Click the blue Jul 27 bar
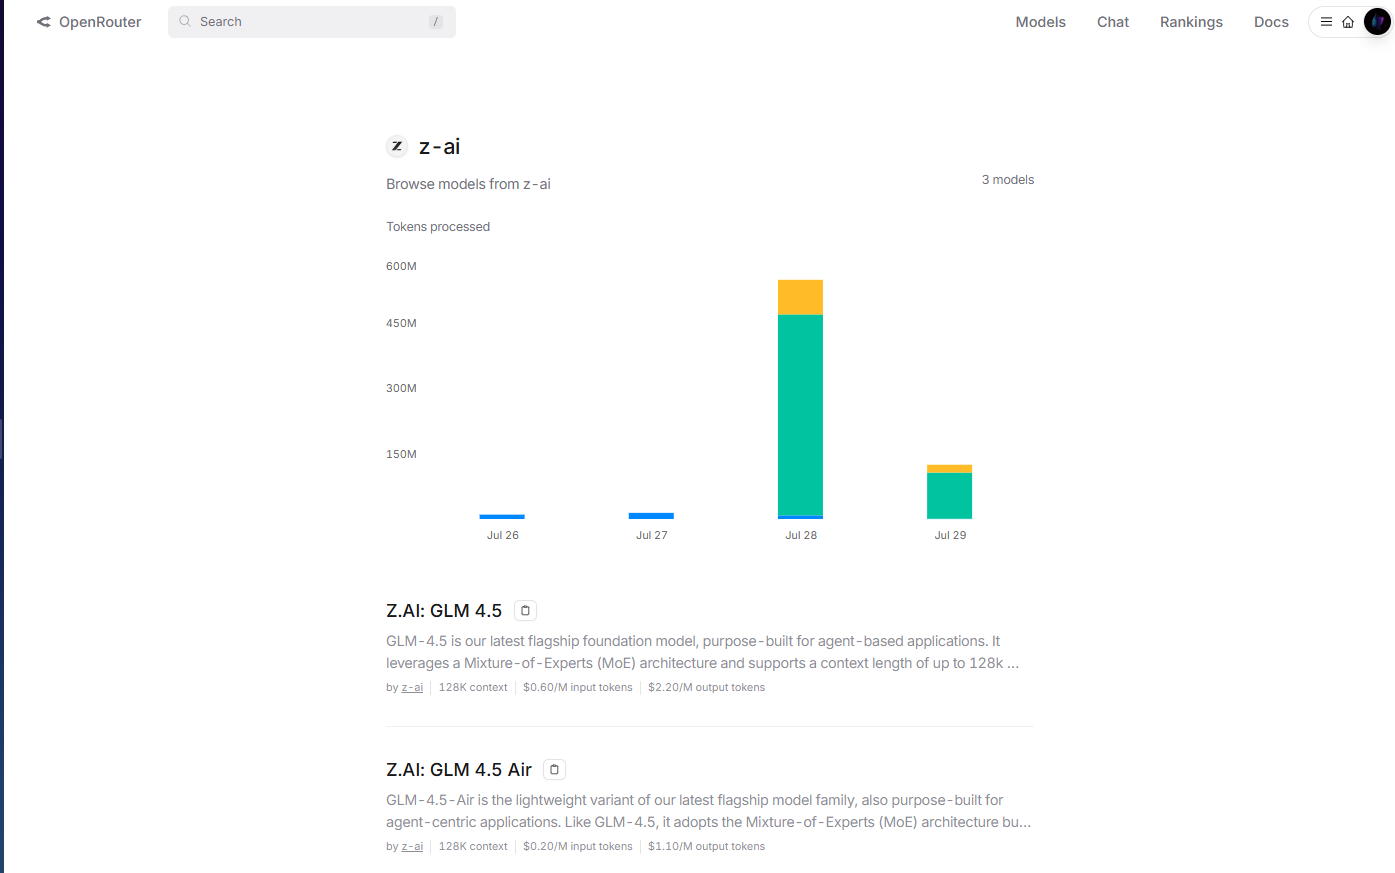 tap(651, 516)
